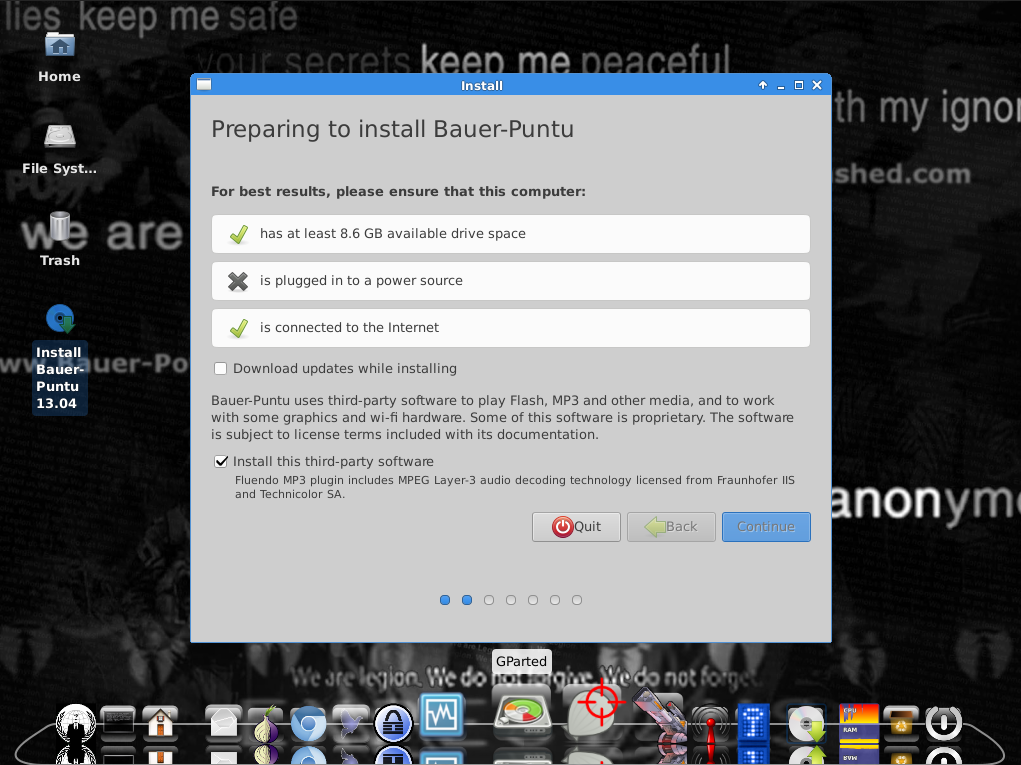Minimize the Install window
The height and width of the screenshot is (765, 1021).
click(781, 85)
